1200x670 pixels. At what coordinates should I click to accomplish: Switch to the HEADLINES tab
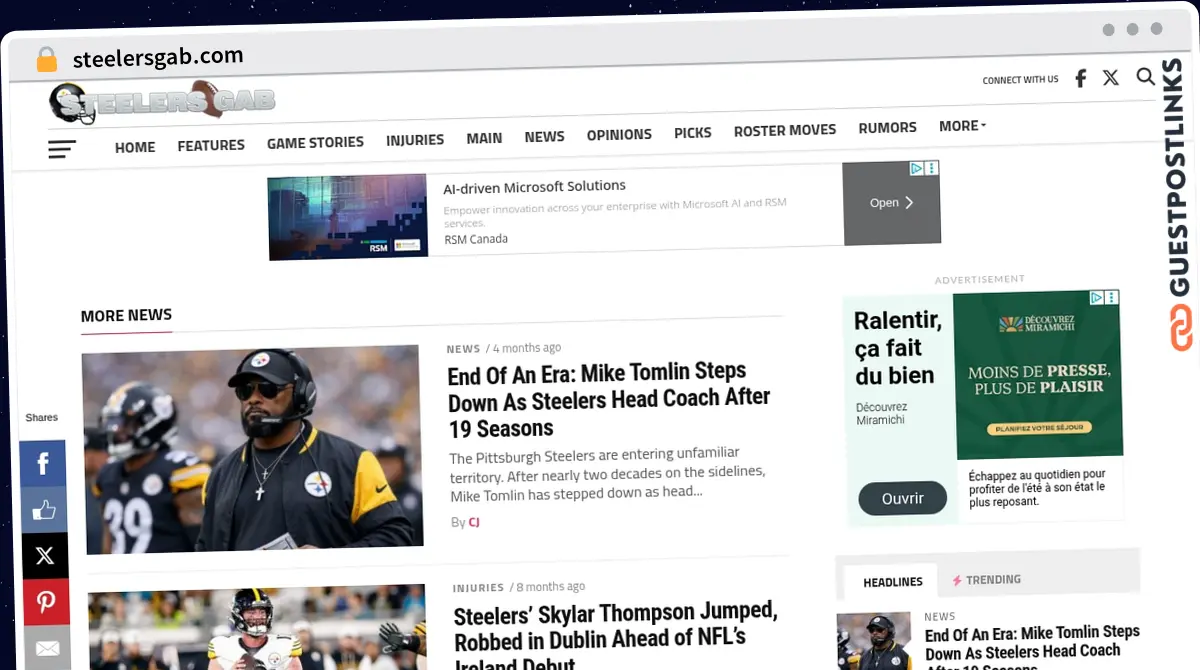pyautogui.click(x=893, y=582)
